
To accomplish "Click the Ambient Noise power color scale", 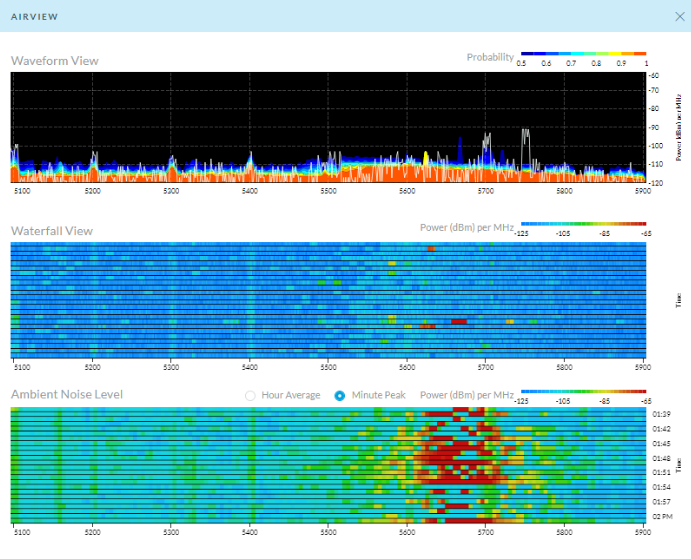I will pyautogui.click(x=583, y=391).
